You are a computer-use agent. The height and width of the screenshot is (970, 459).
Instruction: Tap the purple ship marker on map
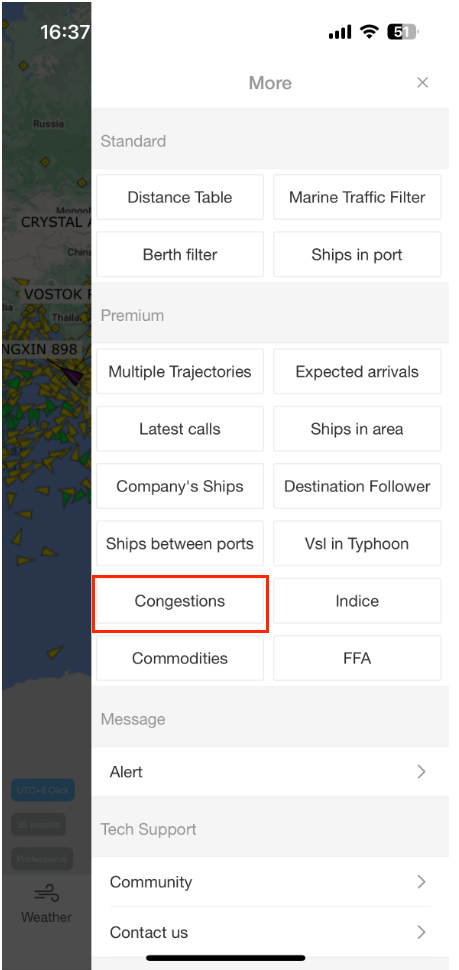coord(74,374)
